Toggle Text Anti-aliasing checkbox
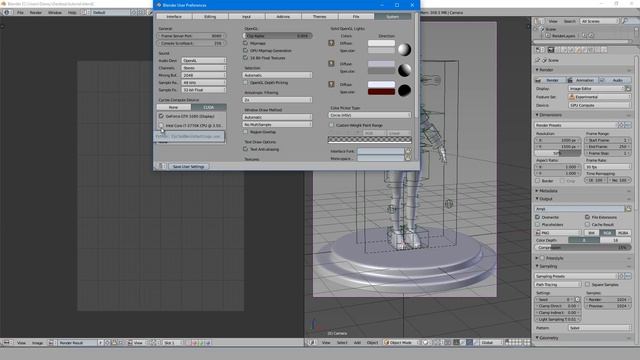 245,149
